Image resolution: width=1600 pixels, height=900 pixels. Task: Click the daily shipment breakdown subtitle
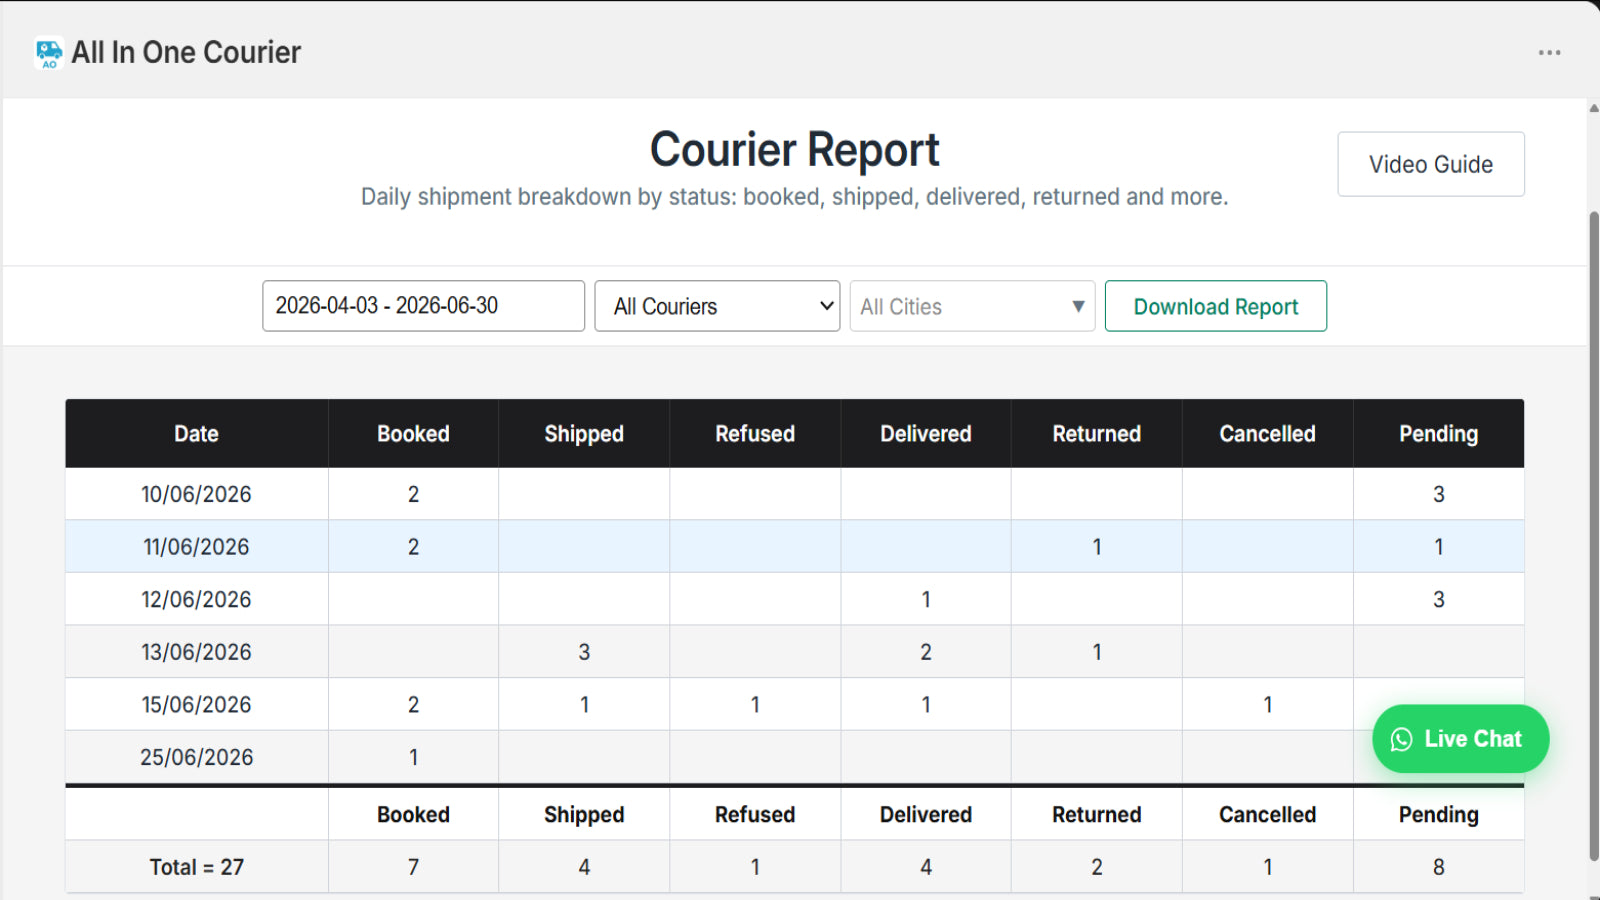tap(794, 197)
